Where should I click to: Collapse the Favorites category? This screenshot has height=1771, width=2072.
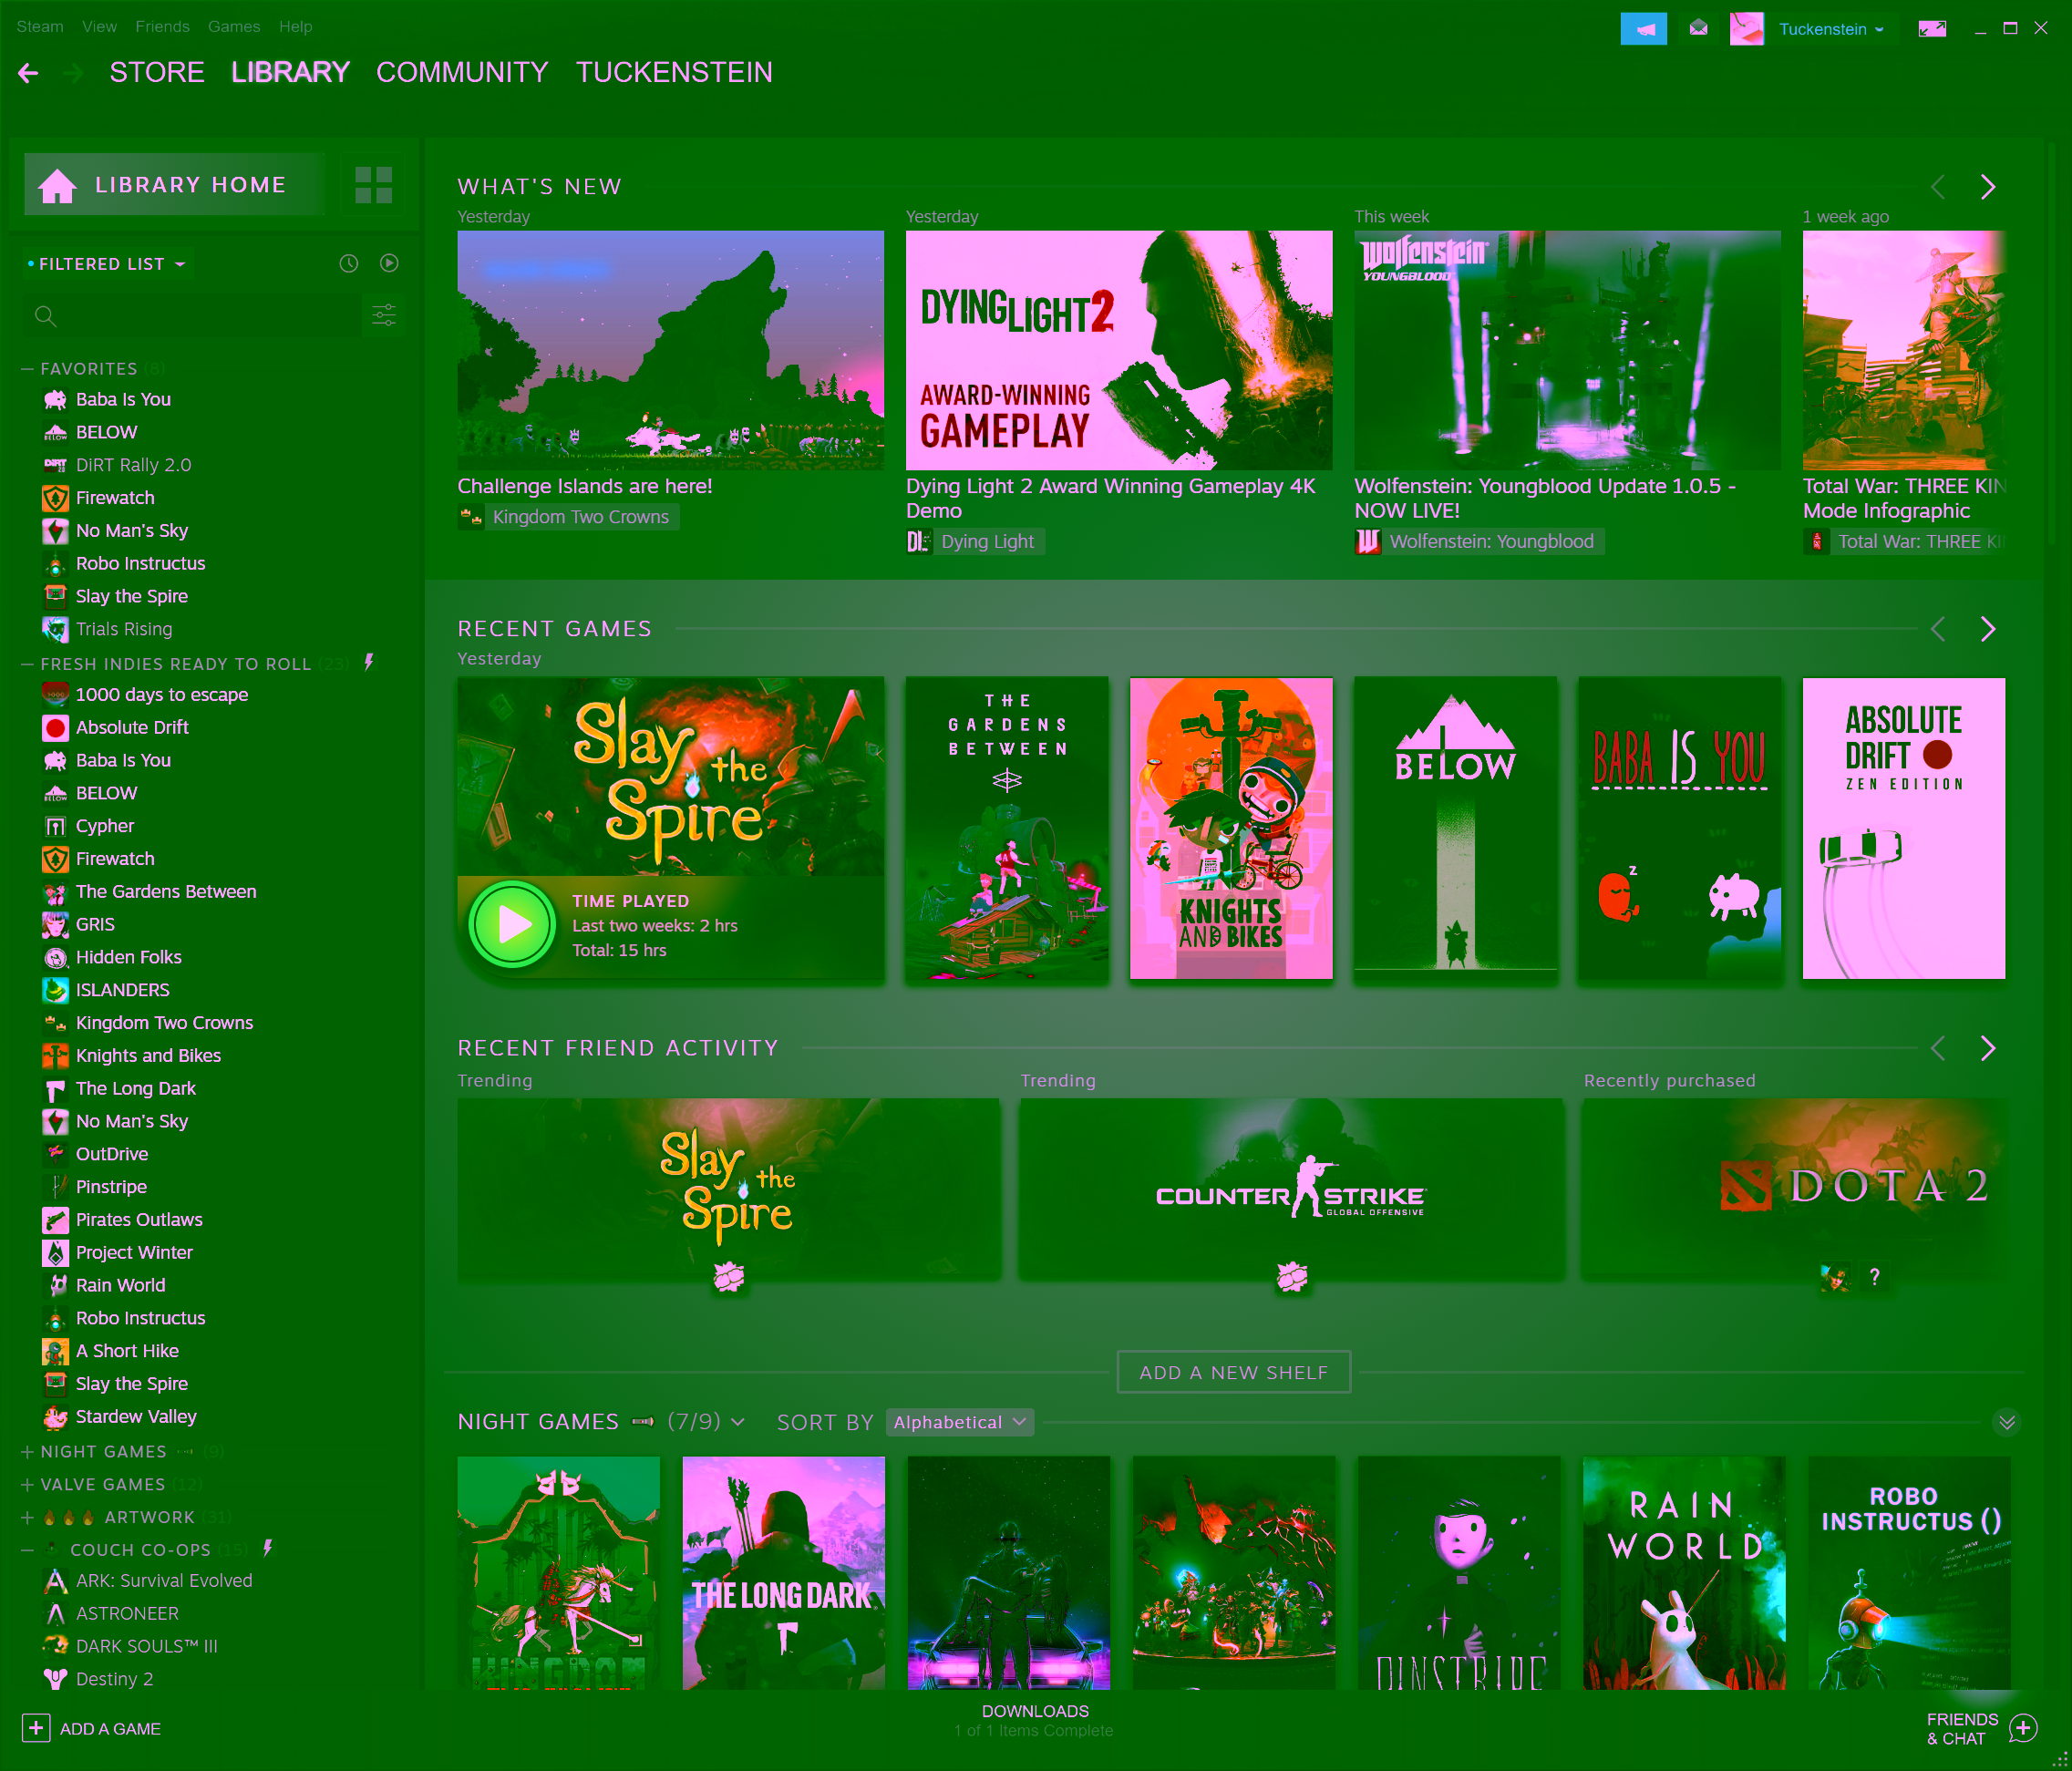pyautogui.click(x=28, y=369)
